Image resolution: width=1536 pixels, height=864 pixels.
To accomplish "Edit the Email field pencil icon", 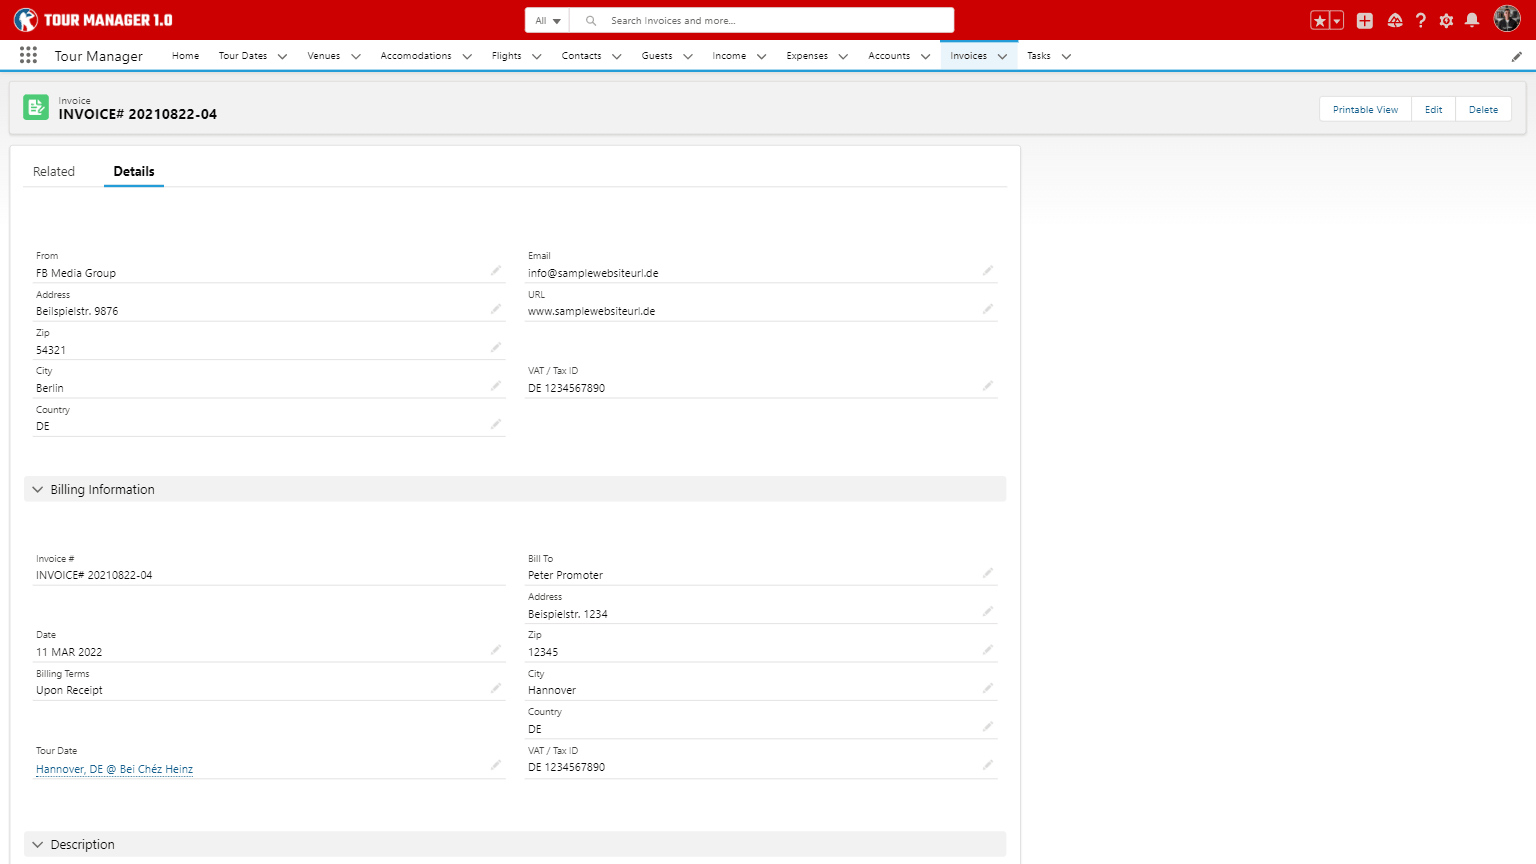I will pyautogui.click(x=987, y=271).
